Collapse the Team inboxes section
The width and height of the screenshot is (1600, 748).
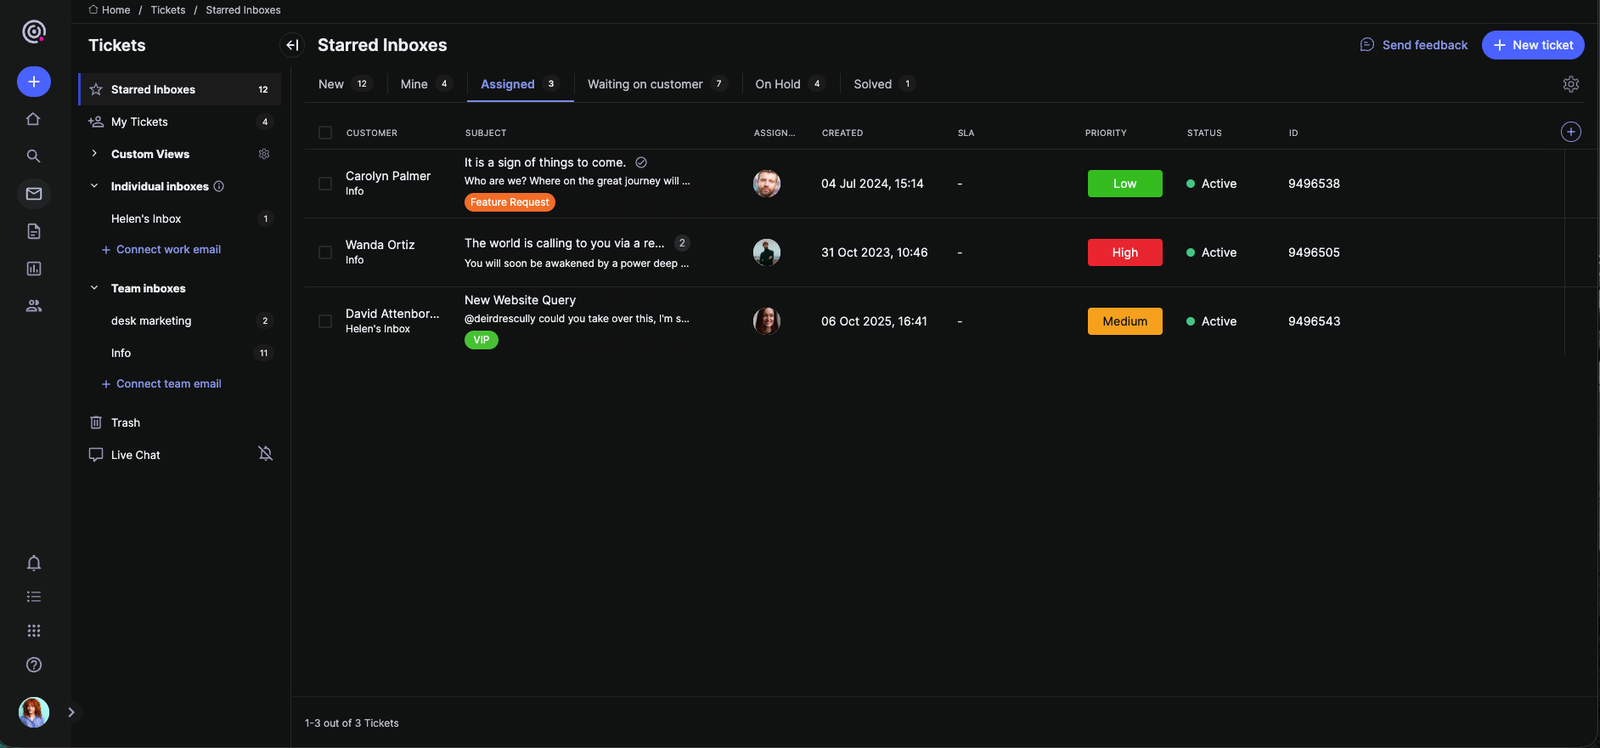tap(95, 288)
